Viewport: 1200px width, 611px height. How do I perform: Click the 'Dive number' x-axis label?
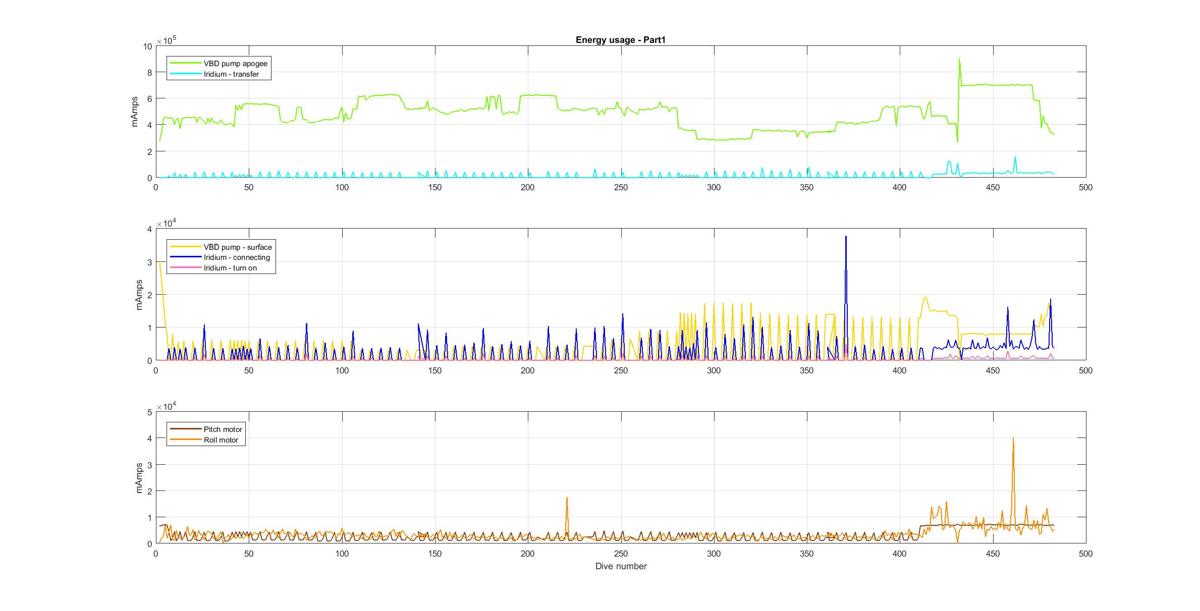coord(621,567)
